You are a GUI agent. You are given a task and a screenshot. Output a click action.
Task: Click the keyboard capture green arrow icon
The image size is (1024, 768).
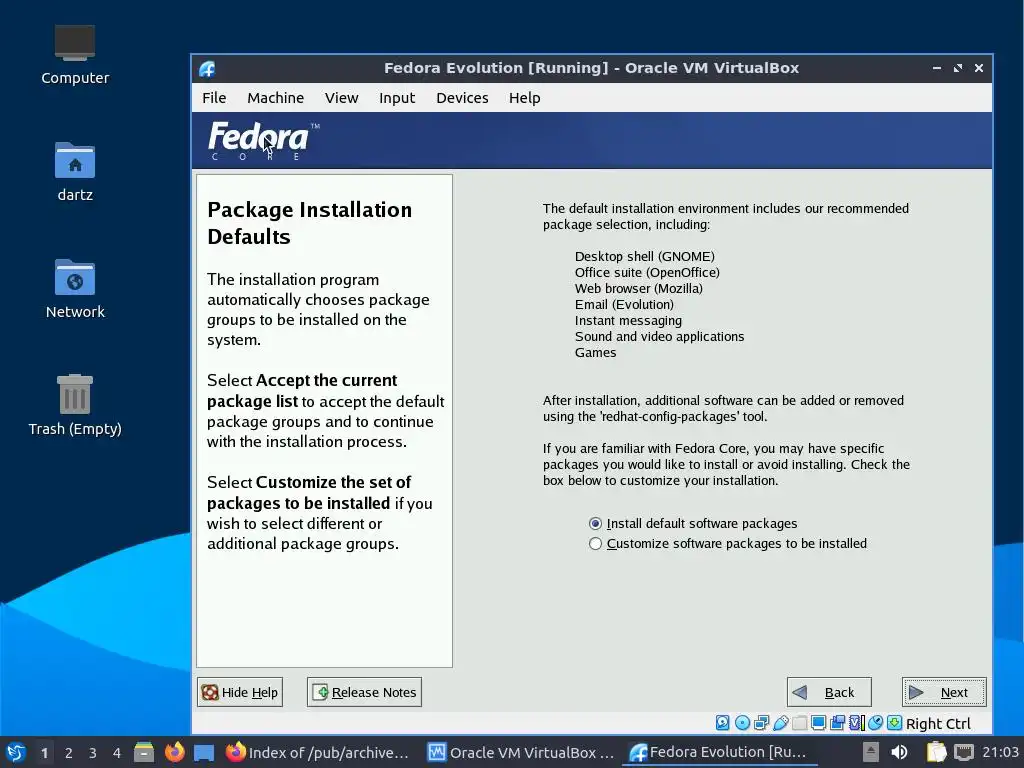[895, 722]
